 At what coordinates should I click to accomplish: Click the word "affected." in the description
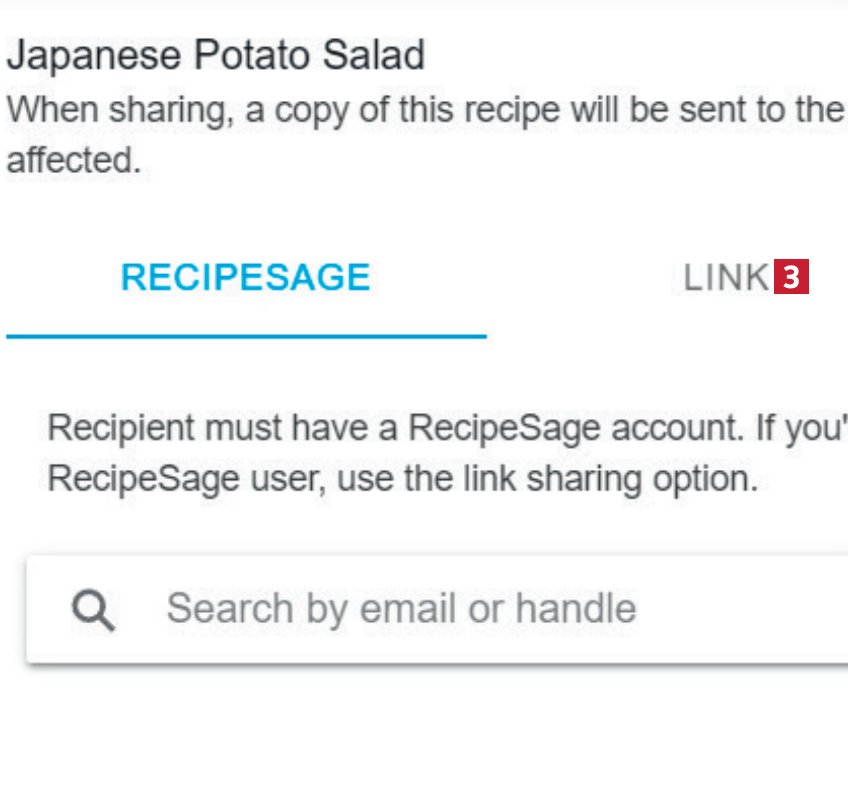(x=74, y=160)
